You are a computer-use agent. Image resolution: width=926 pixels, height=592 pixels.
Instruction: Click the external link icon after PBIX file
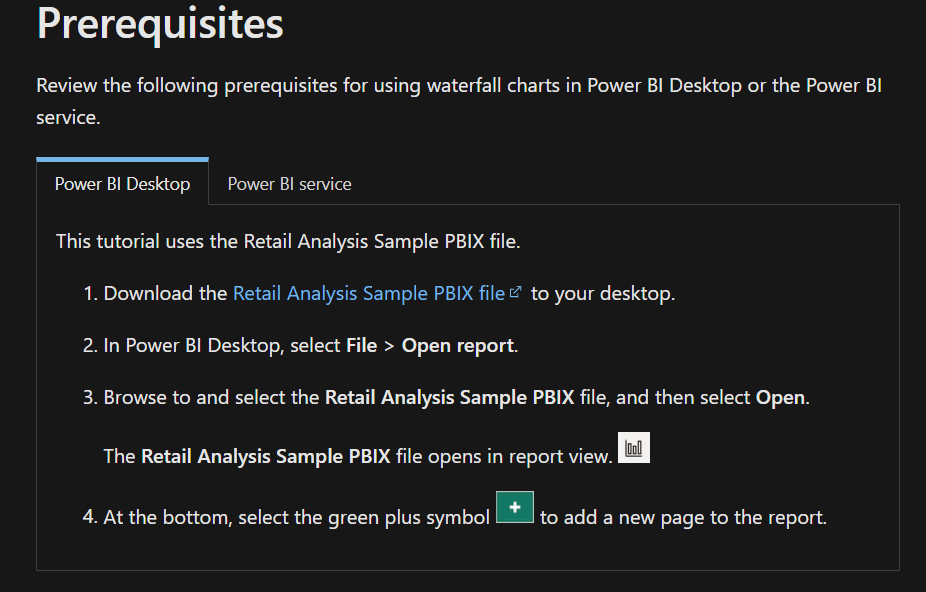(x=516, y=292)
